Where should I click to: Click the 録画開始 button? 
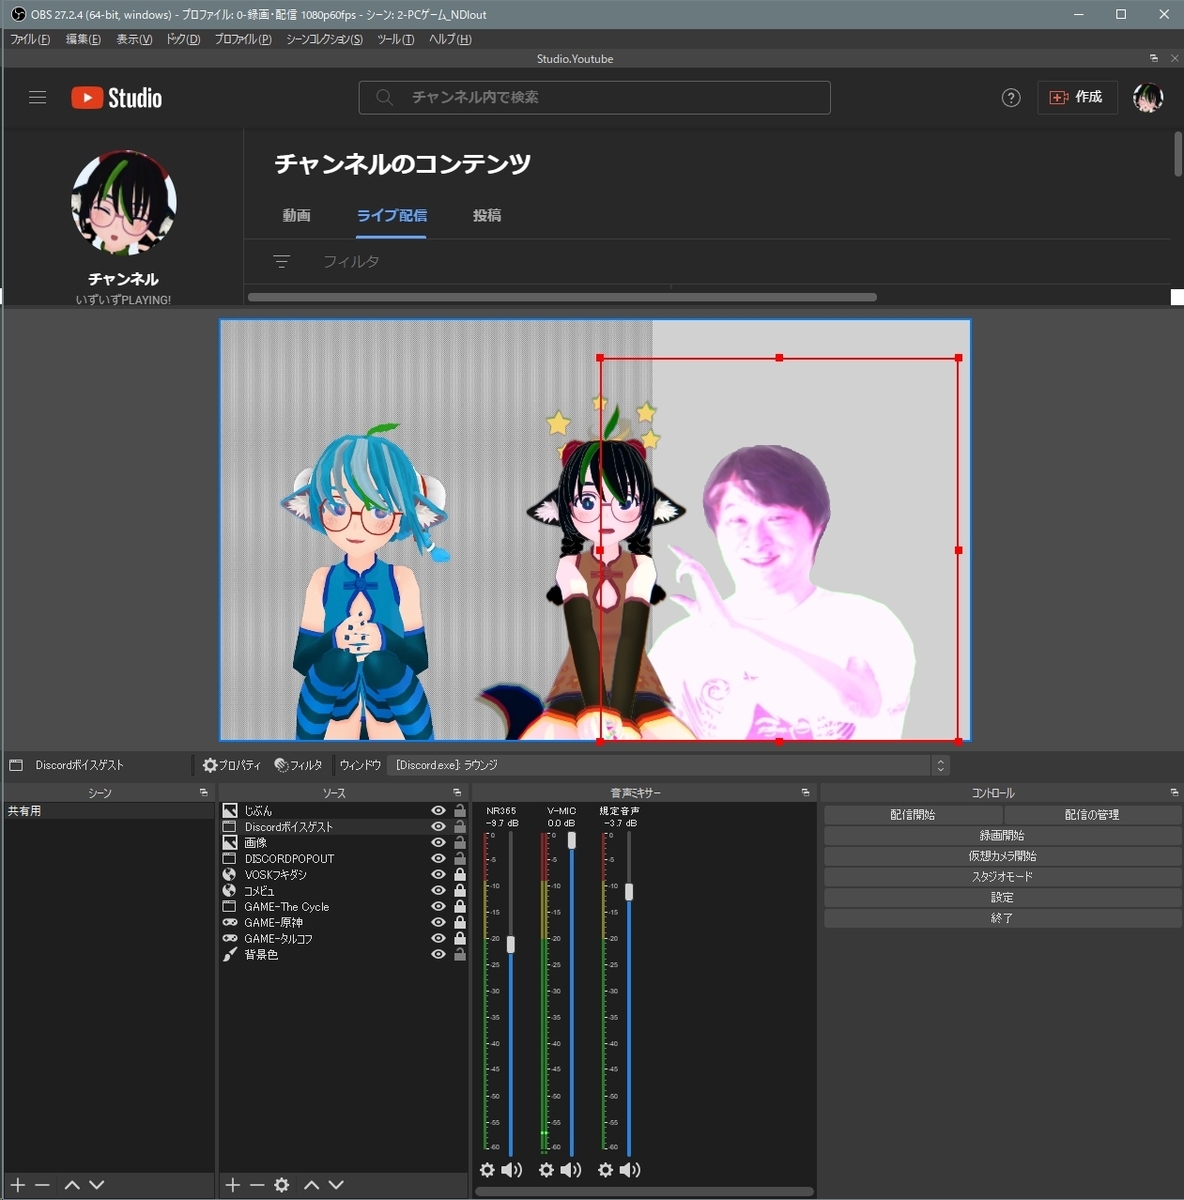coord(1002,835)
